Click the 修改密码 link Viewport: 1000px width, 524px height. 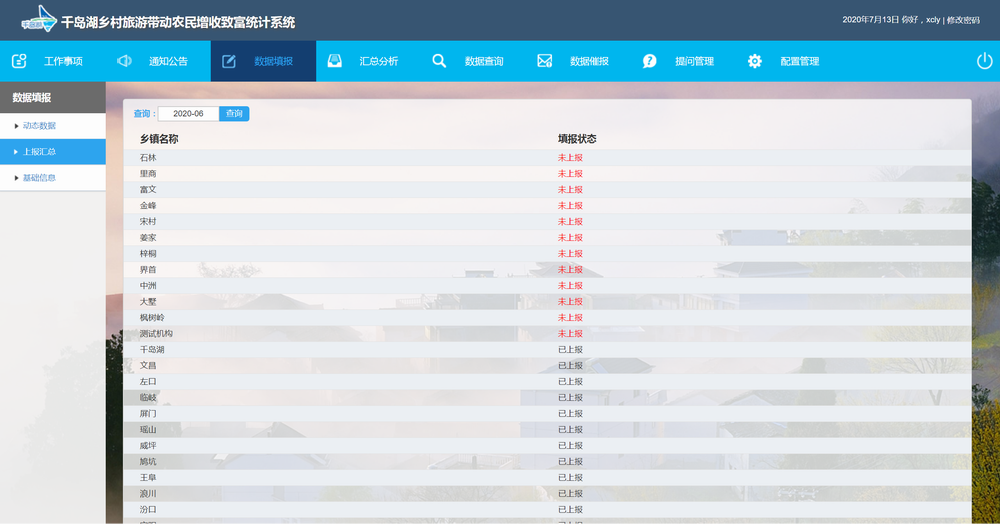(966, 20)
